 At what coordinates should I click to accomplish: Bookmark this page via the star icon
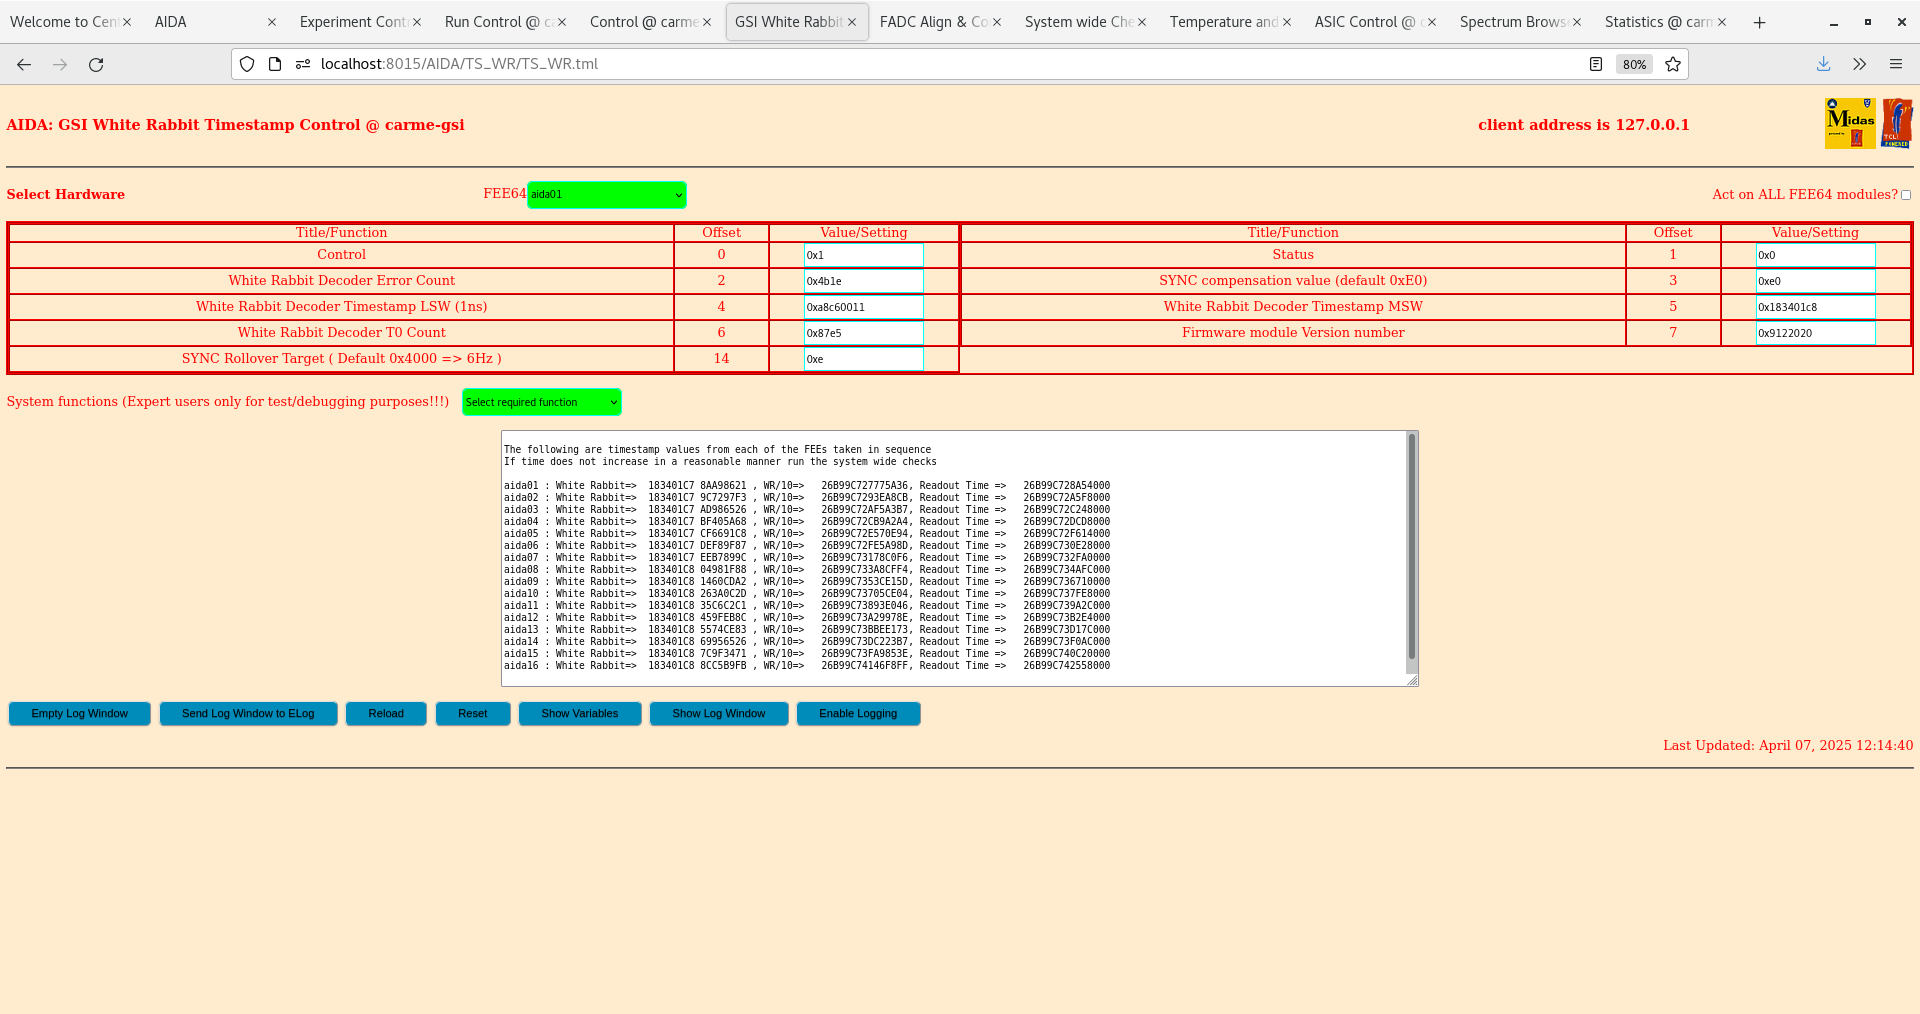(x=1672, y=64)
